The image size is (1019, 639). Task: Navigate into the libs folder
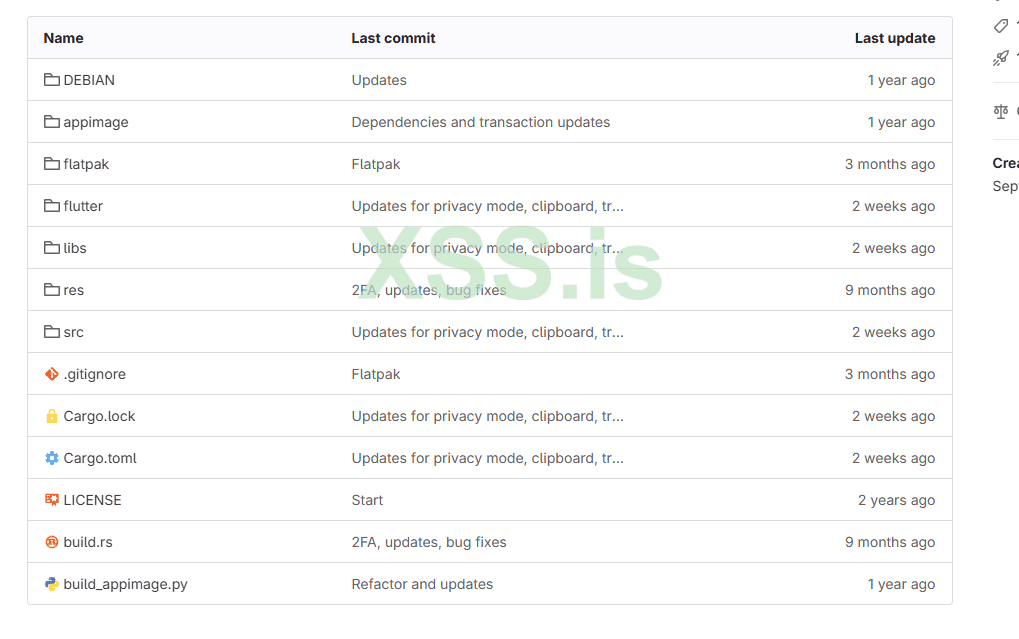click(x=75, y=248)
